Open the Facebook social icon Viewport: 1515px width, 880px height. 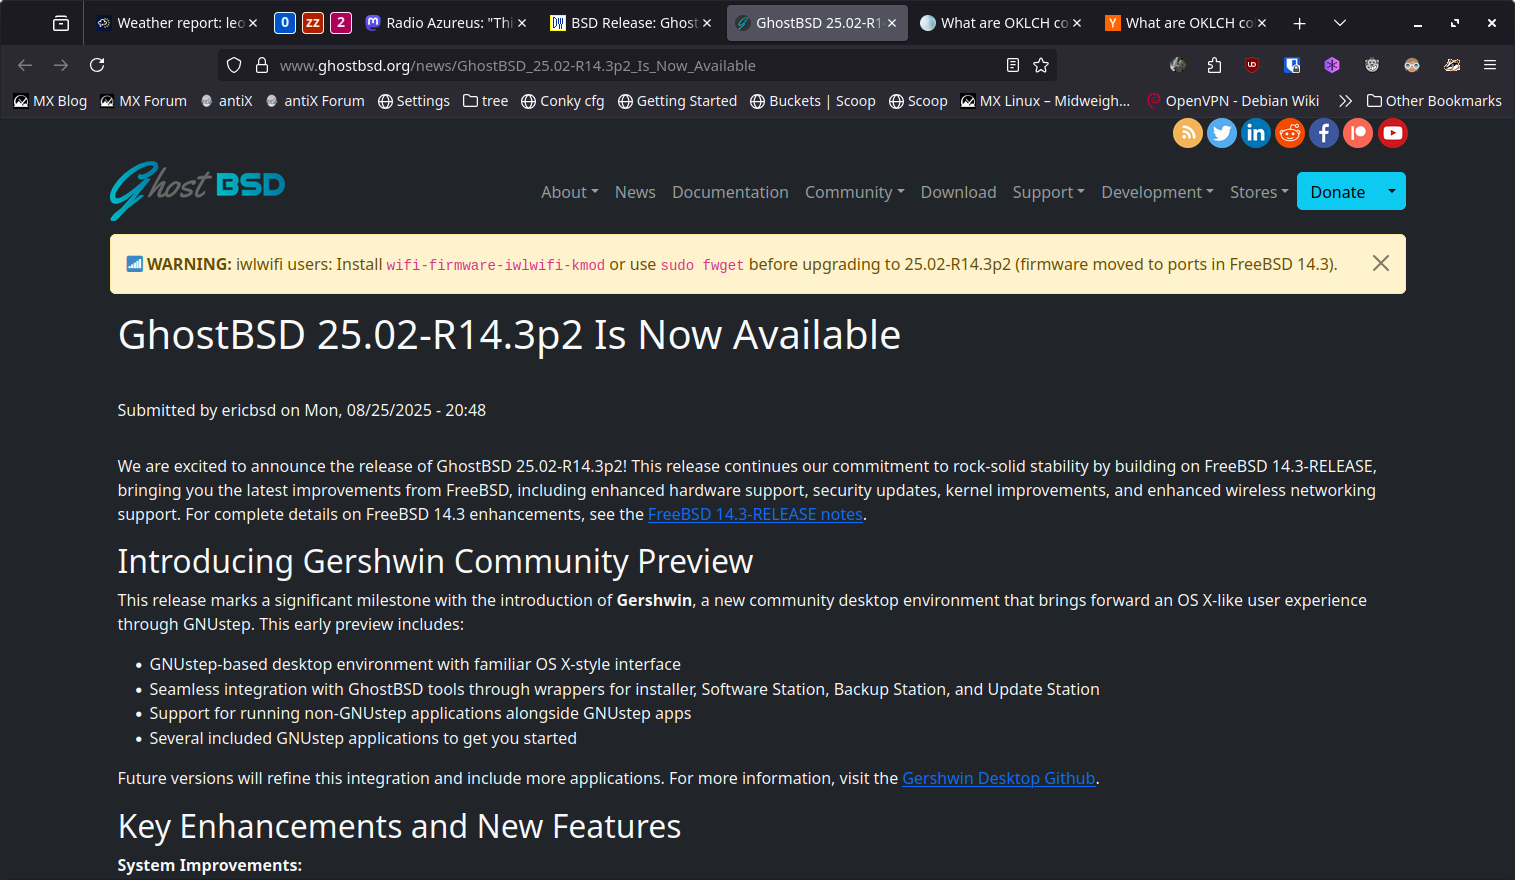click(x=1324, y=133)
